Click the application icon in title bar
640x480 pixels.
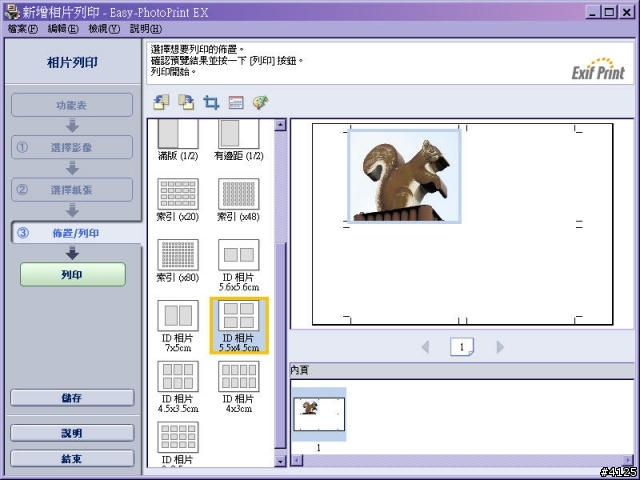tap(12, 12)
